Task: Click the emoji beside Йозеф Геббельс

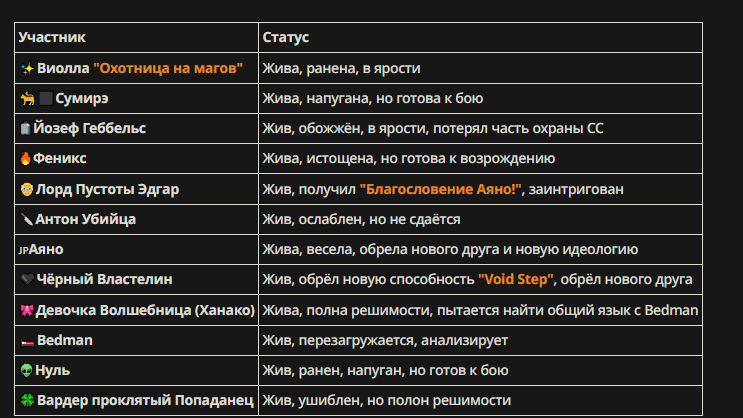Action: click(x=26, y=128)
